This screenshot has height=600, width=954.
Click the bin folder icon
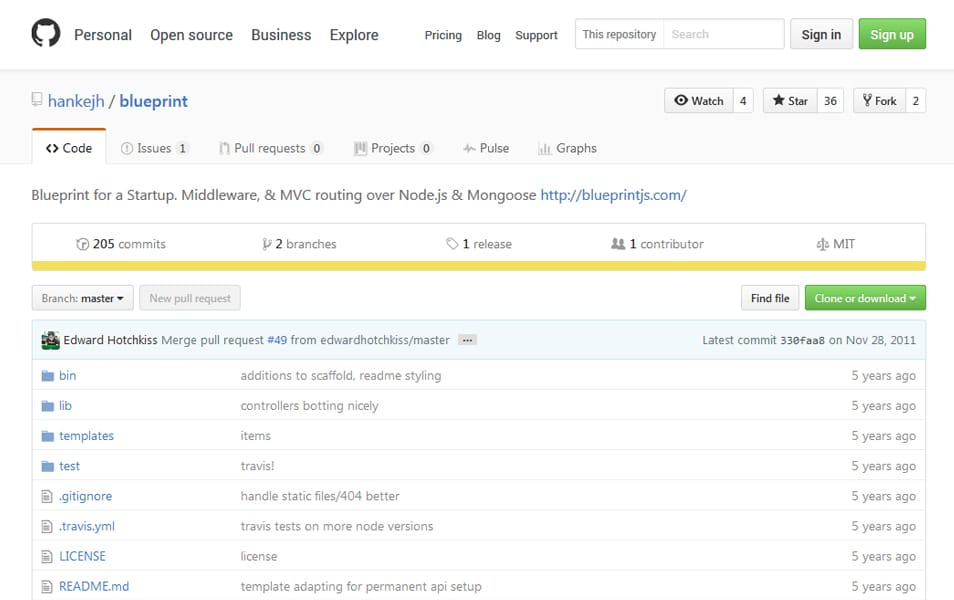coord(47,376)
